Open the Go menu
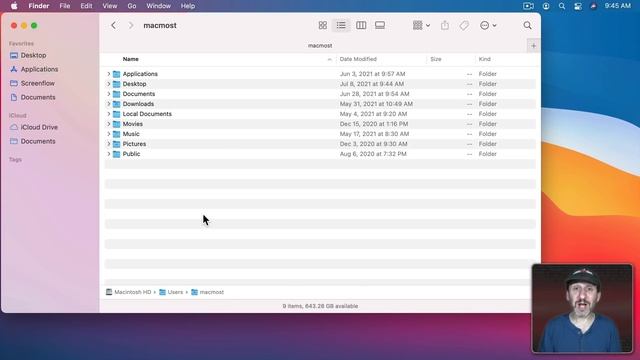The width and height of the screenshot is (640, 360). point(131,6)
